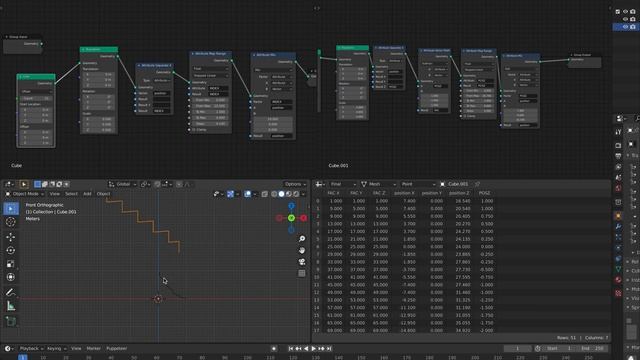The image size is (640, 360).
Task: Click the position X column header
Action: [x=404, y=193]
